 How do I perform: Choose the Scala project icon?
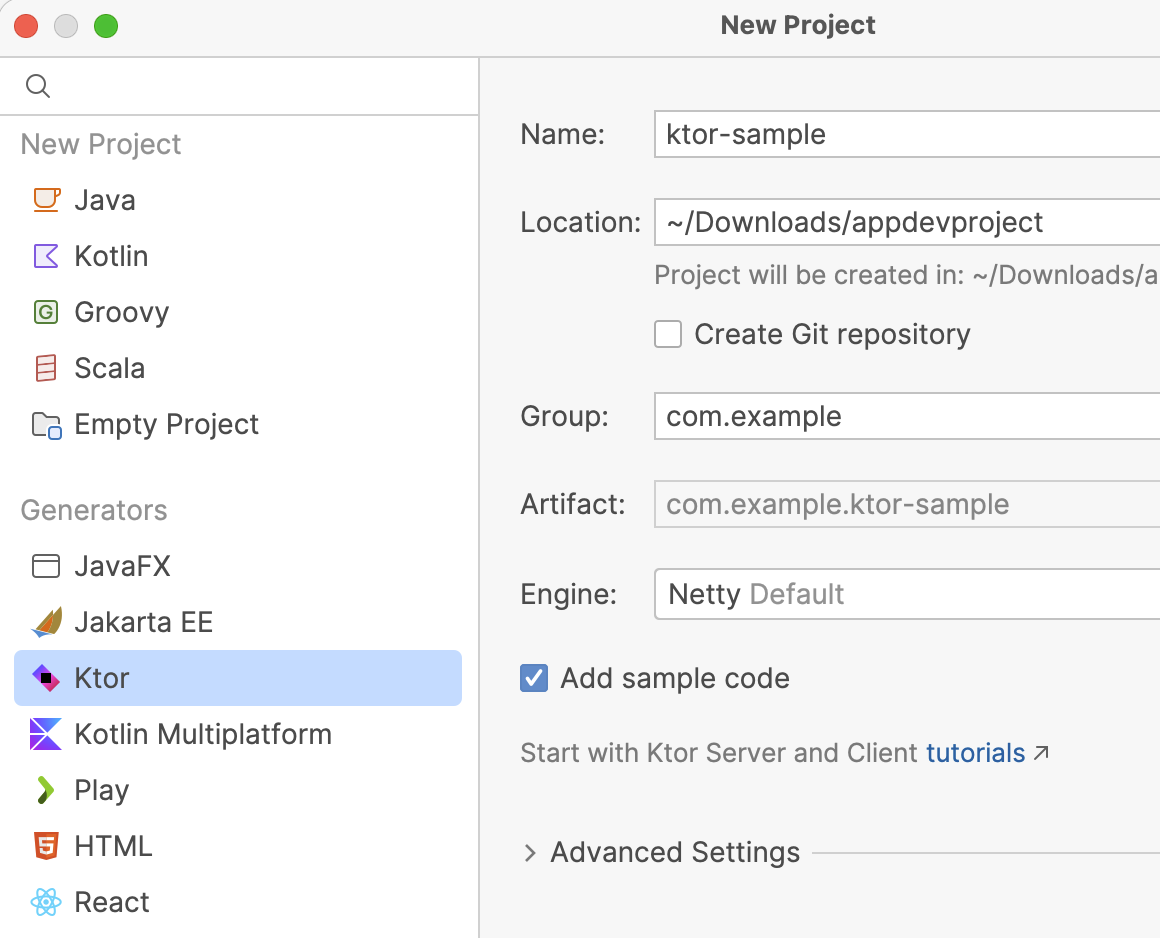coord(46,368)
